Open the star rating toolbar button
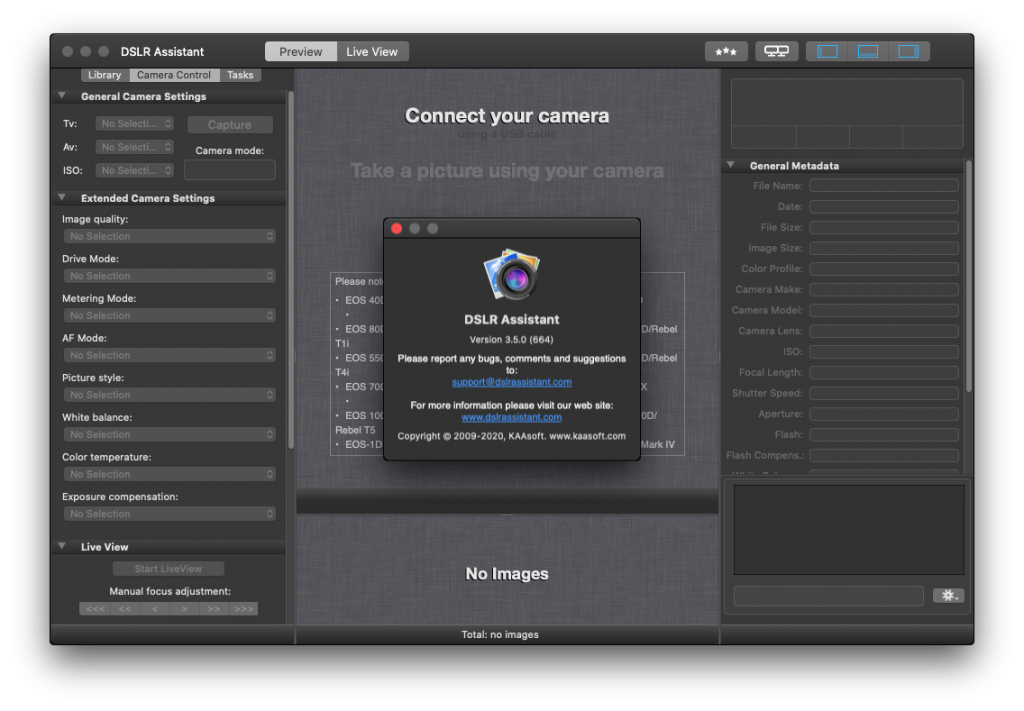 coord(726,52)
